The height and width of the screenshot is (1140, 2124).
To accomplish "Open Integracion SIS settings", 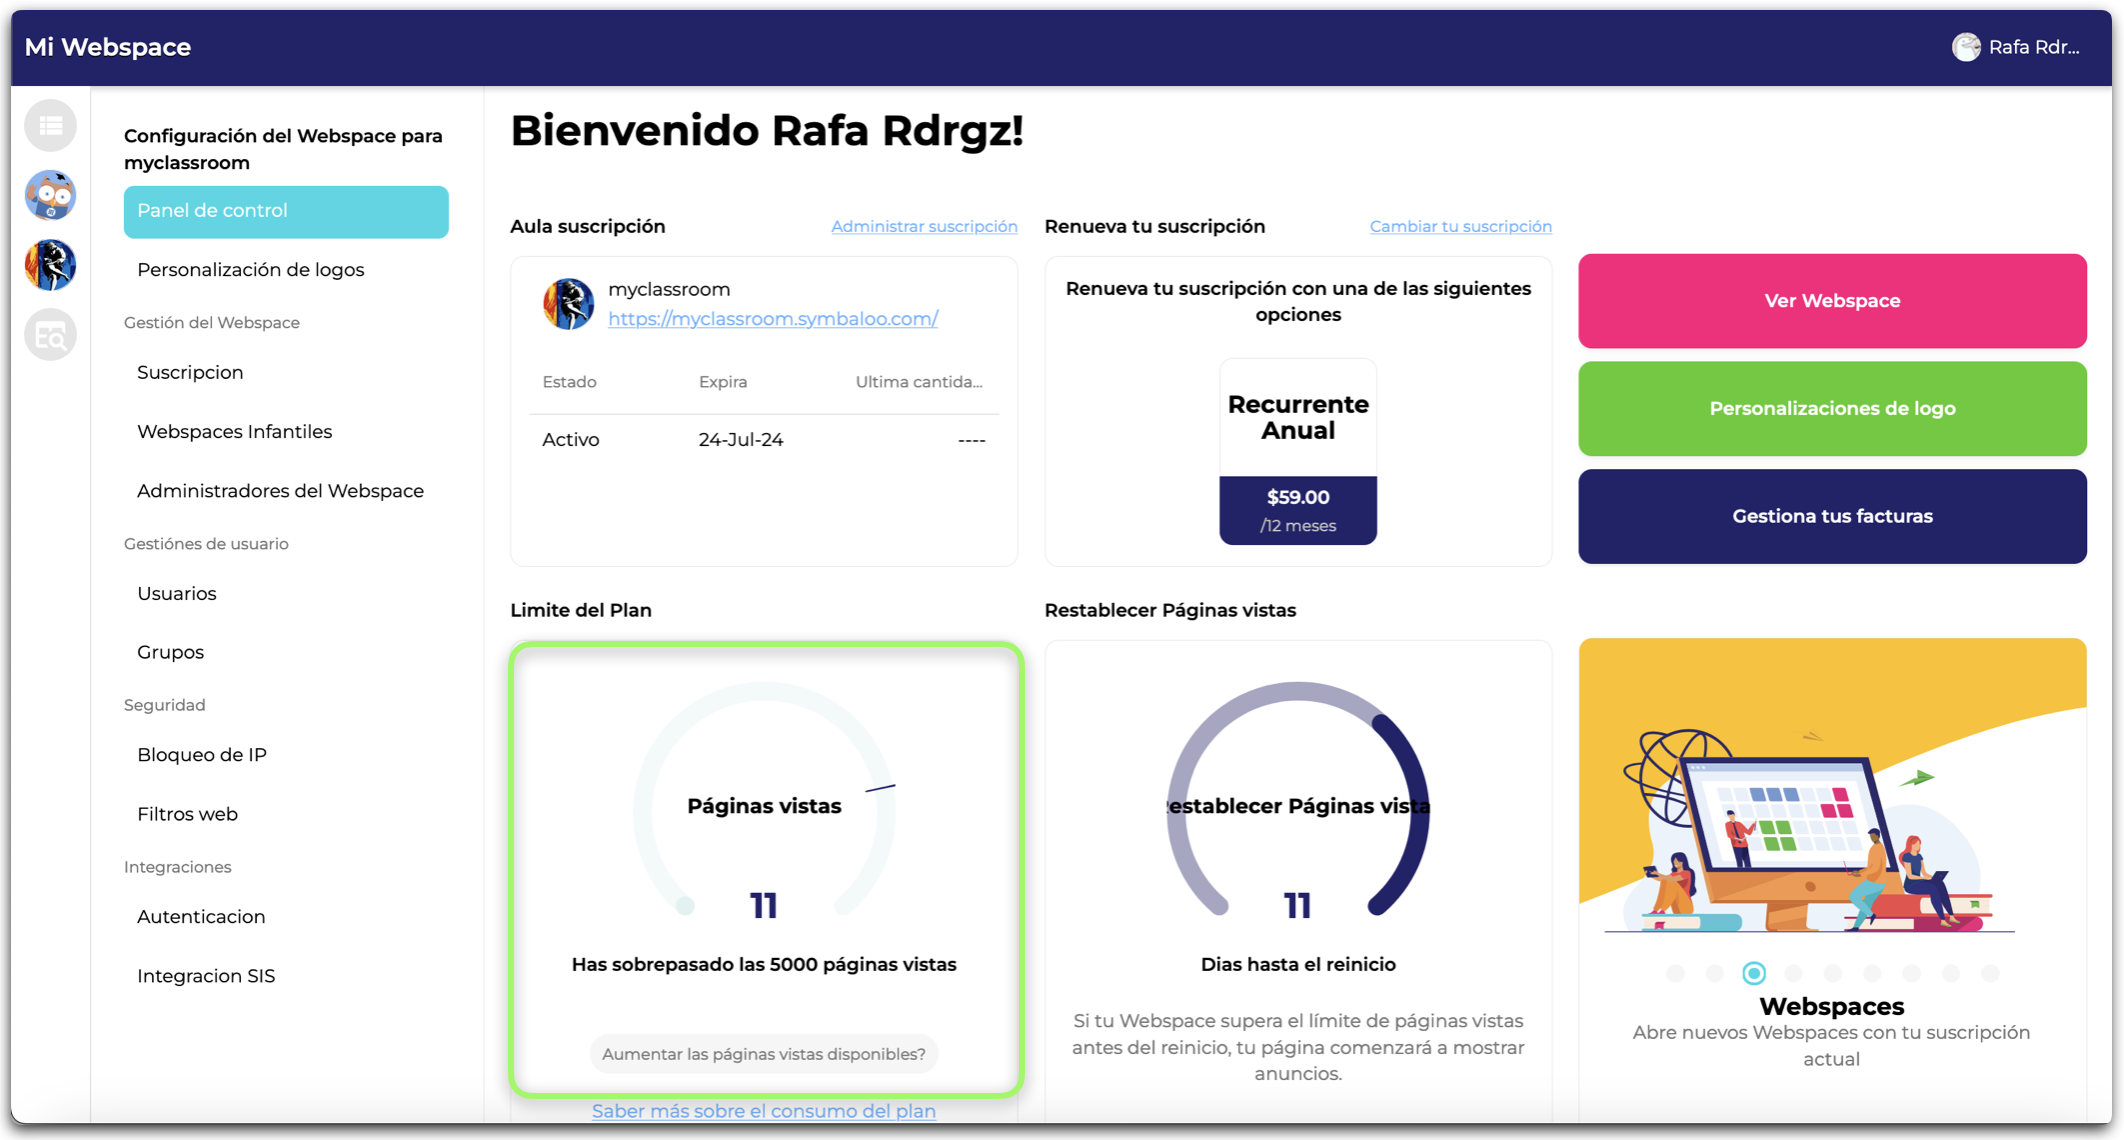I will 205,976.
